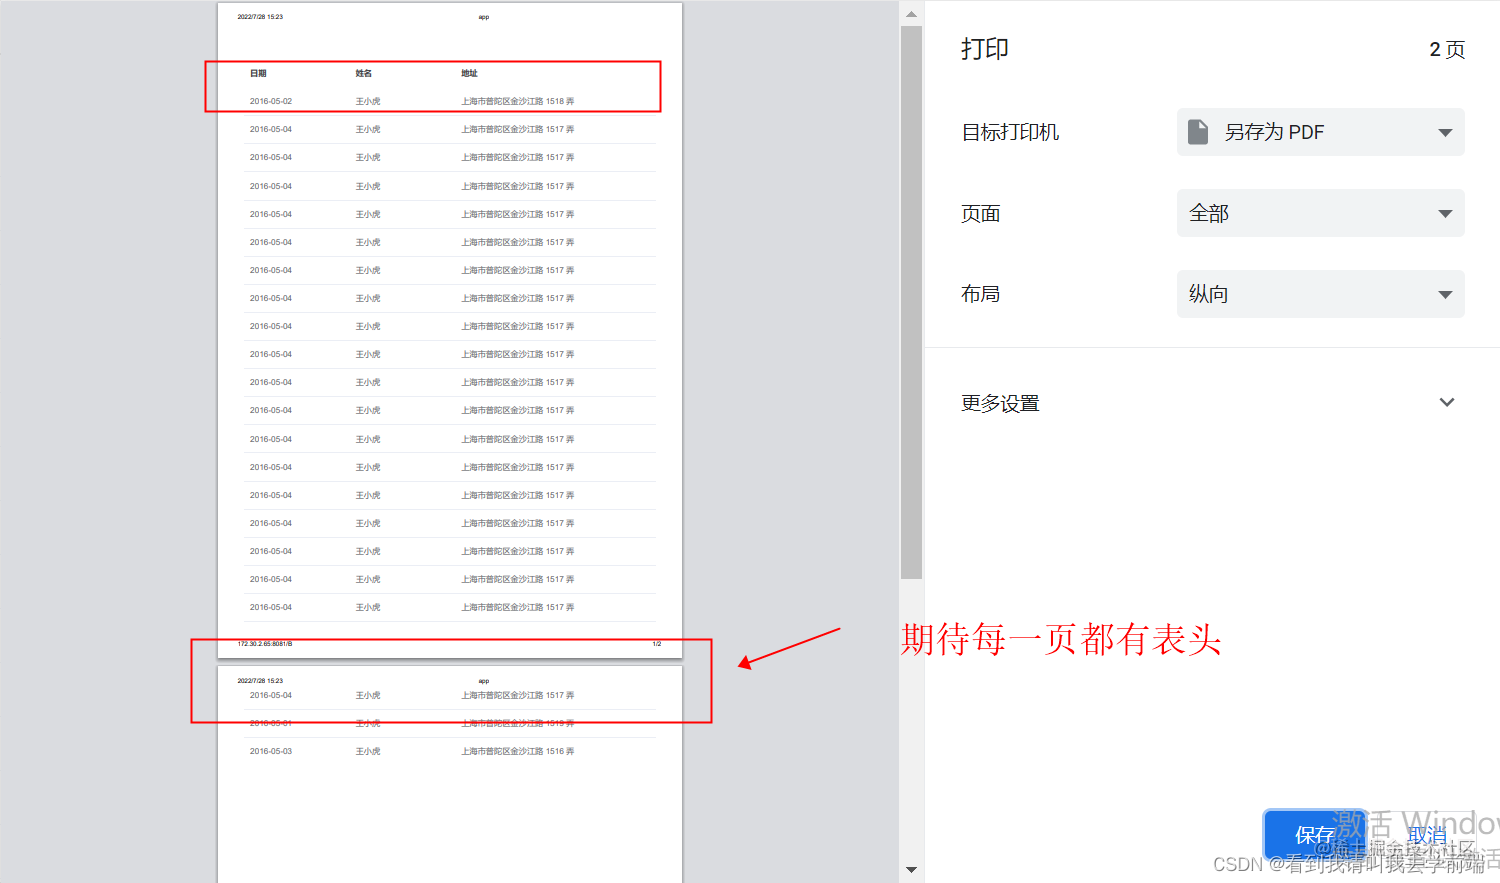The height and width of the screenshot is (883, 1500).
Task: Click the PDF file icon in destination
Action: pyautogui.click(x=1198, y=132)
